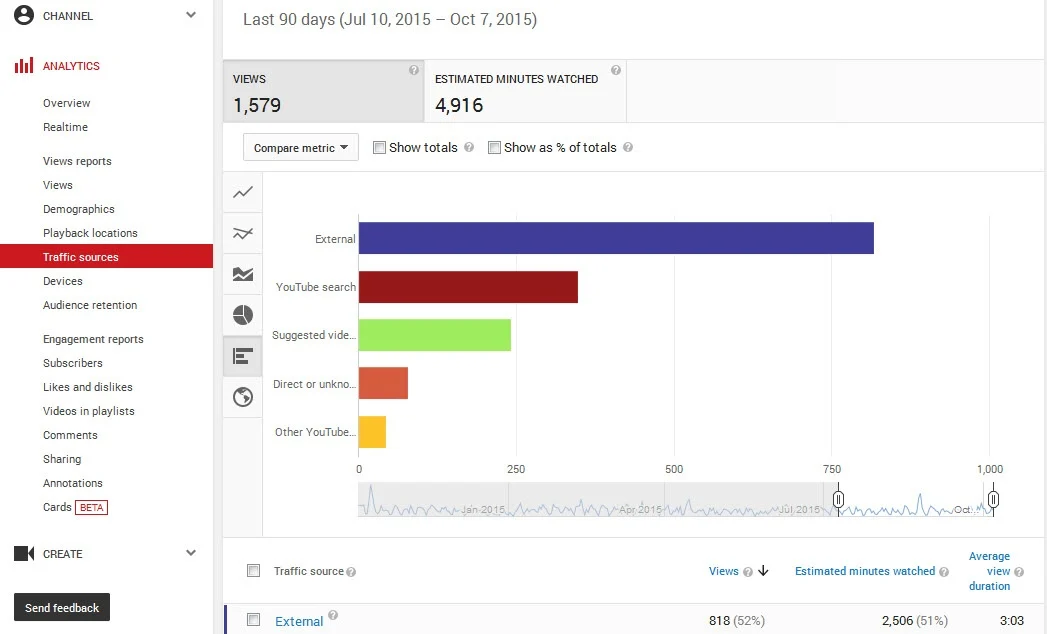This screenshot has height=634, width=1047.
Task: Open the interactive map globe icon
Action: click(243, 397)
